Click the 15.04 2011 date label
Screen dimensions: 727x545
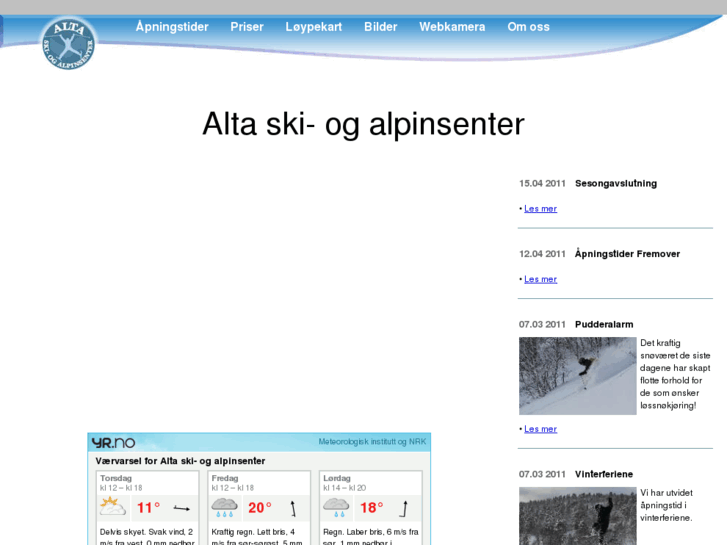(542, 183)
